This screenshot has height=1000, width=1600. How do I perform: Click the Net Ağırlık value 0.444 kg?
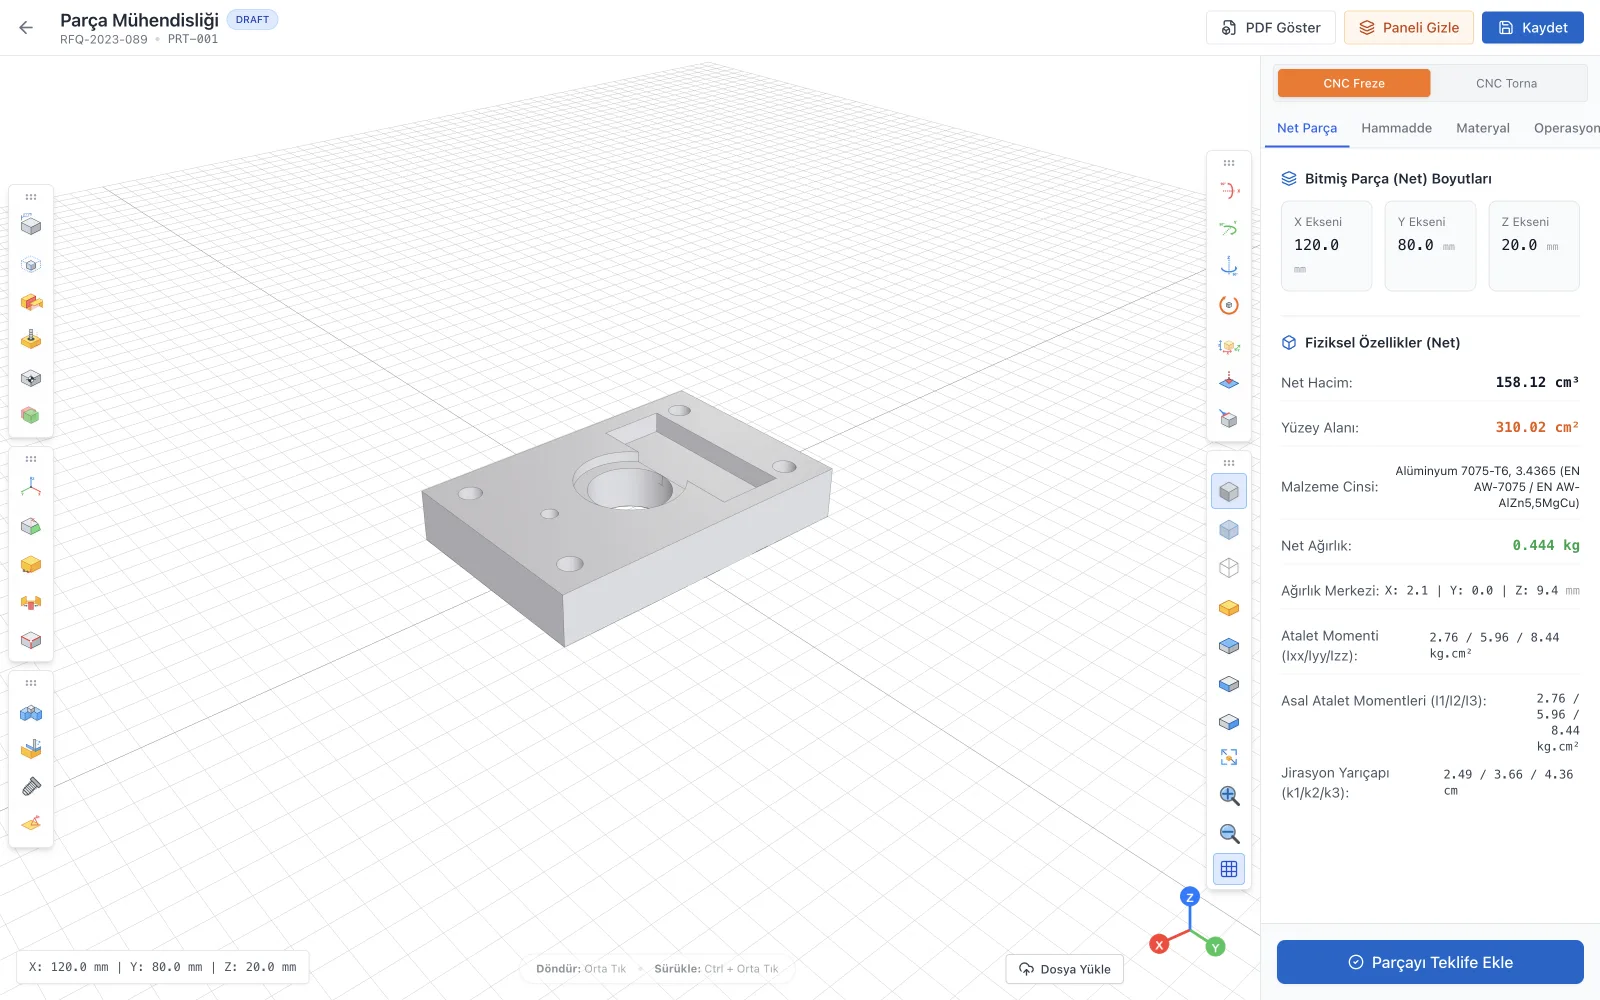(x=1546, y=545)
